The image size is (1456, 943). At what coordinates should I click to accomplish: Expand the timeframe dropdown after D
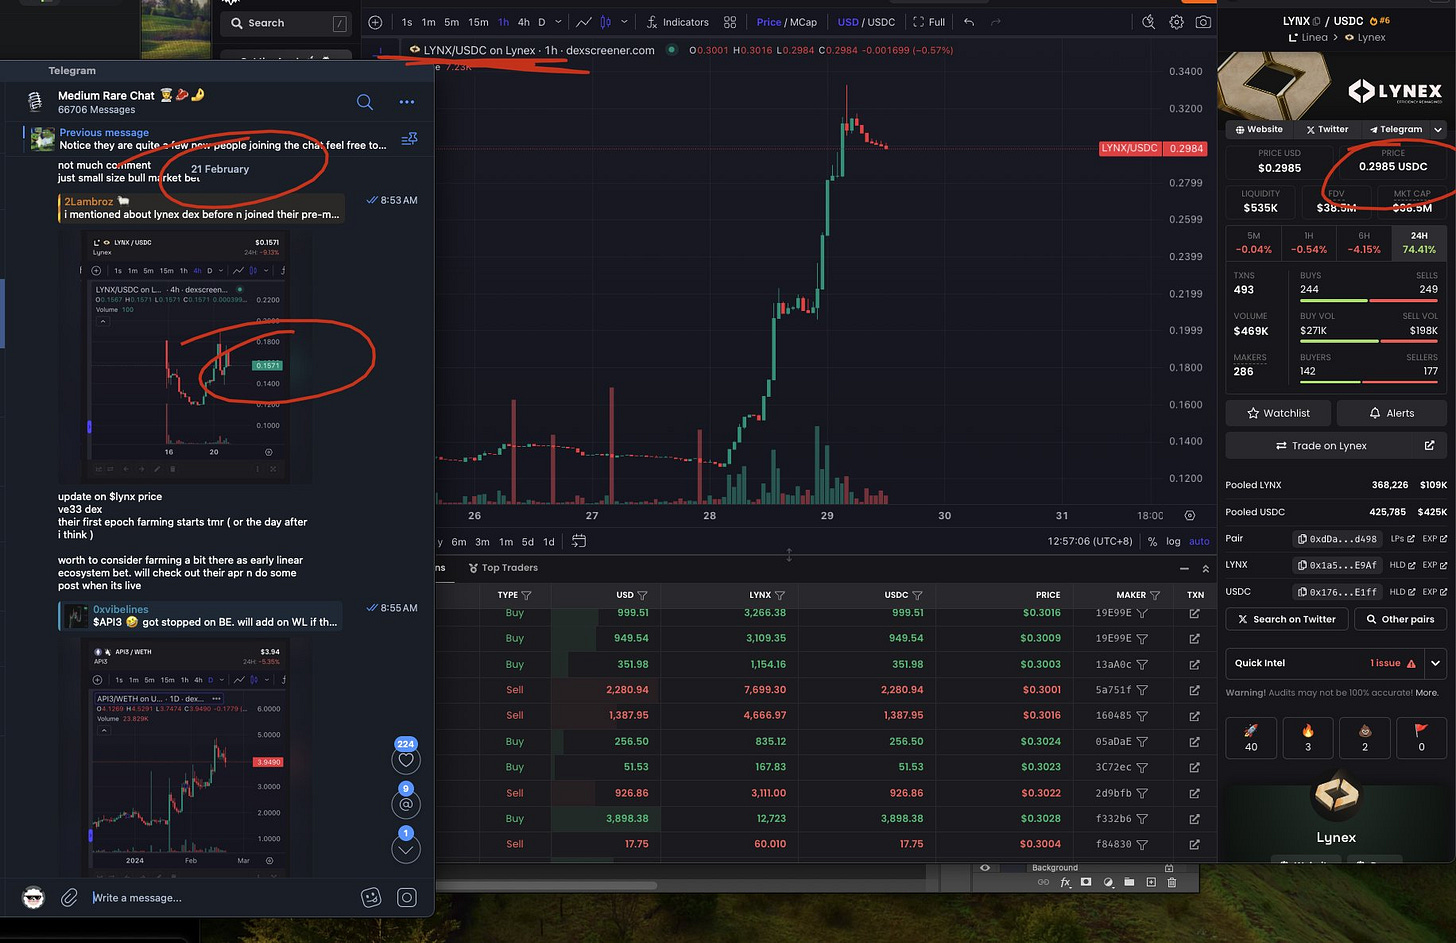pos(558,22)
